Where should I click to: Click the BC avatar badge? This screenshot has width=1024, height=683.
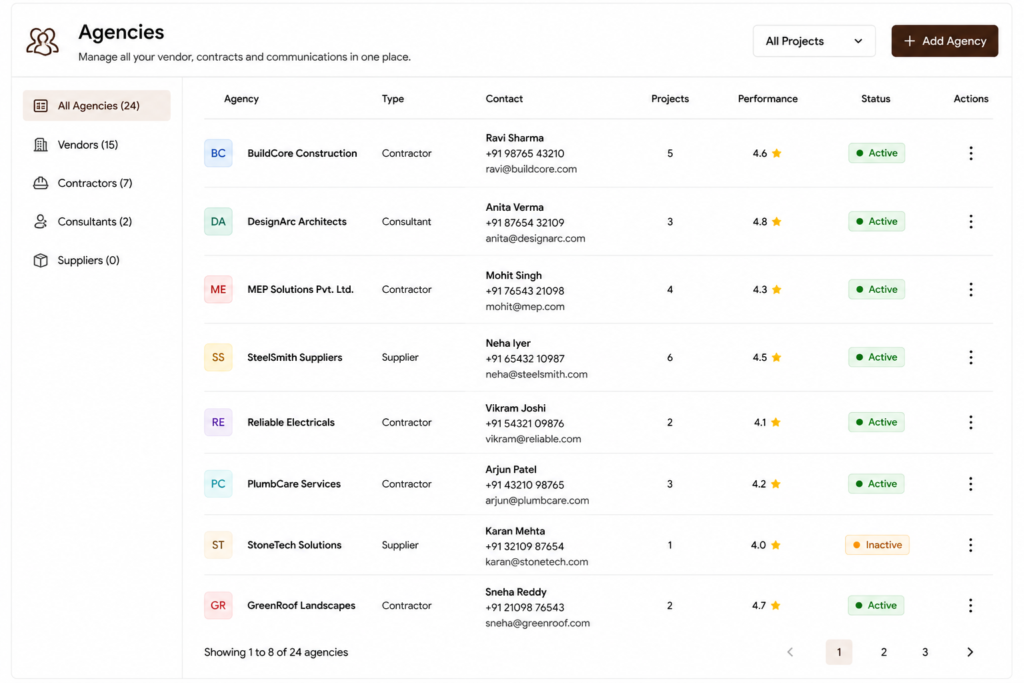(x=218, y=153)
